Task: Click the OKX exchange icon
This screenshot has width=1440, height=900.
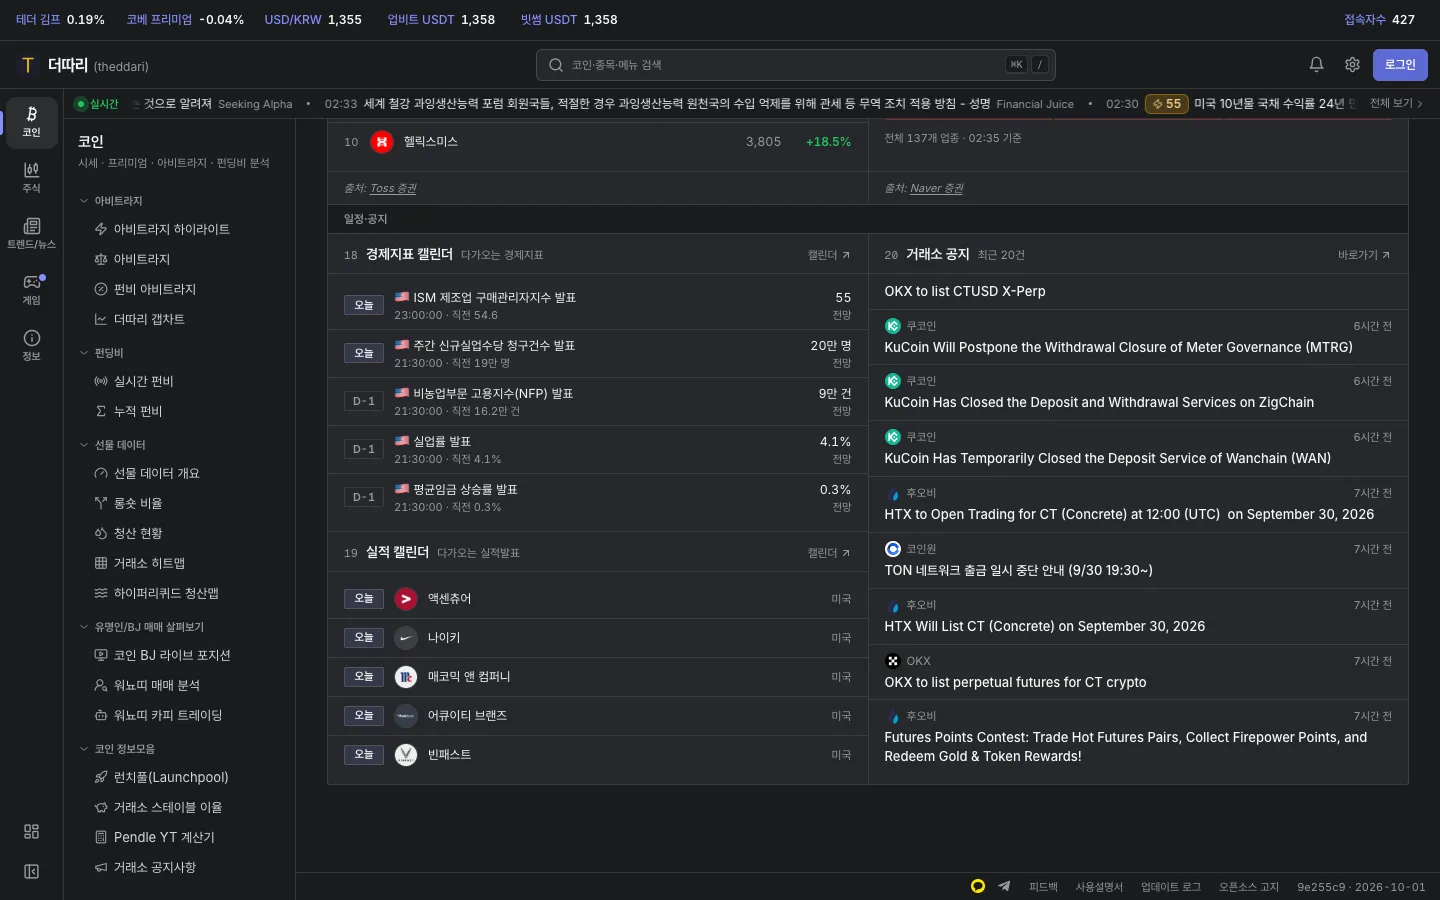Action: tap(893, 661)
